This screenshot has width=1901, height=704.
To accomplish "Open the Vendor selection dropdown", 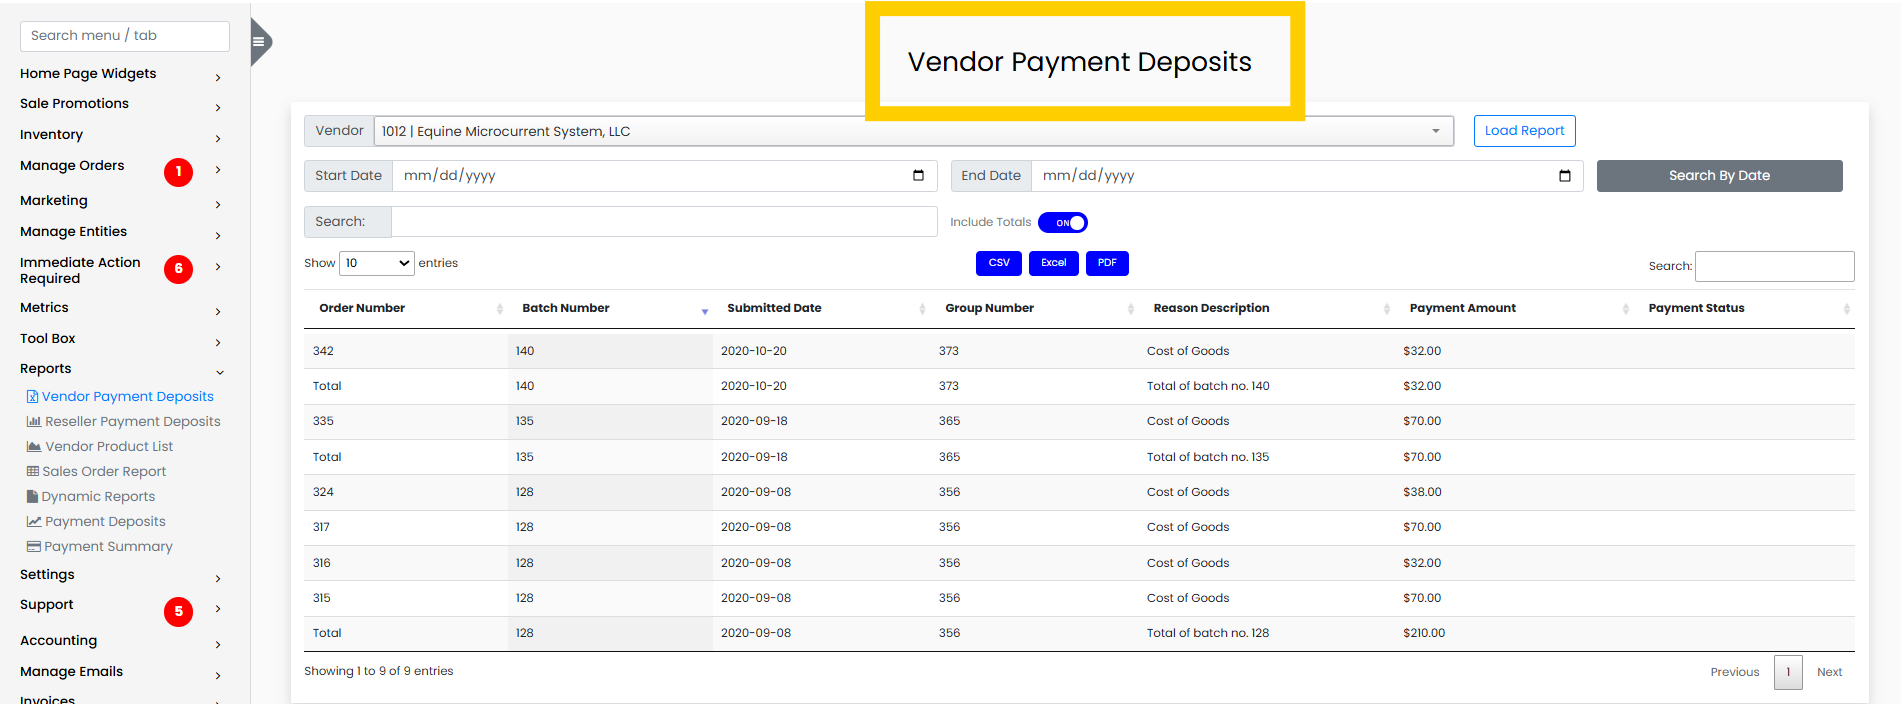I will pos(913,131).
